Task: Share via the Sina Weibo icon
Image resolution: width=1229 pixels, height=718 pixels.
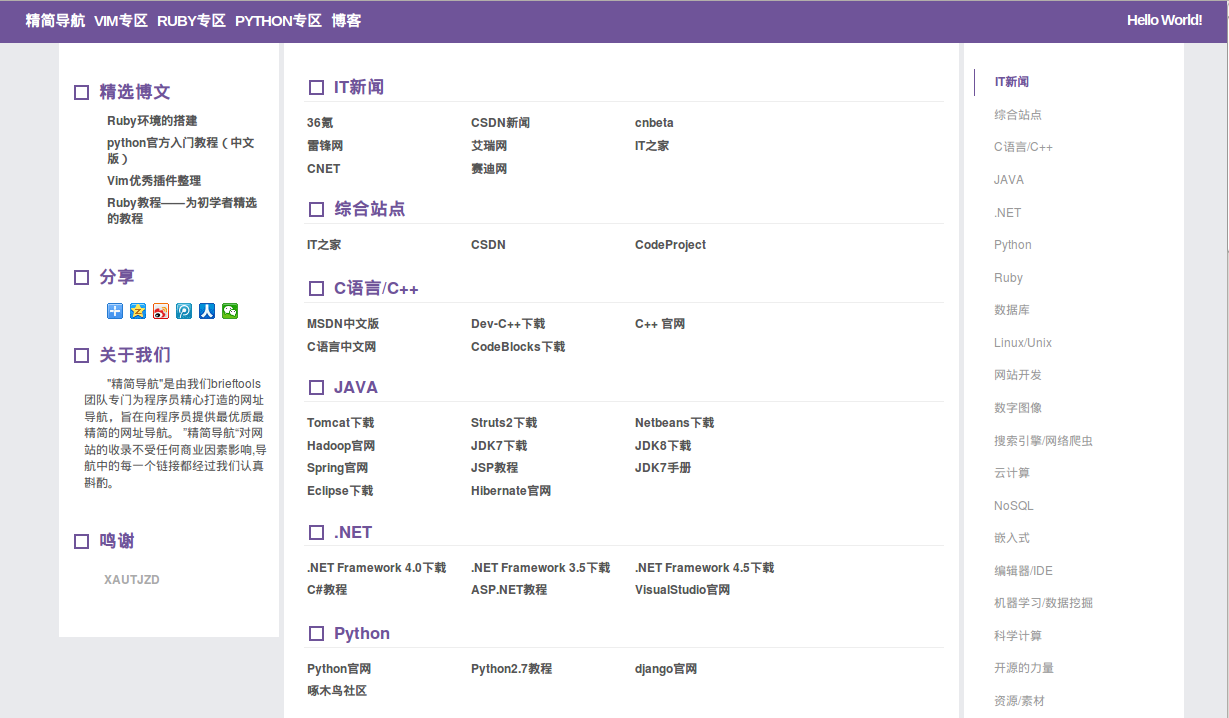Action: pos(161,311)
